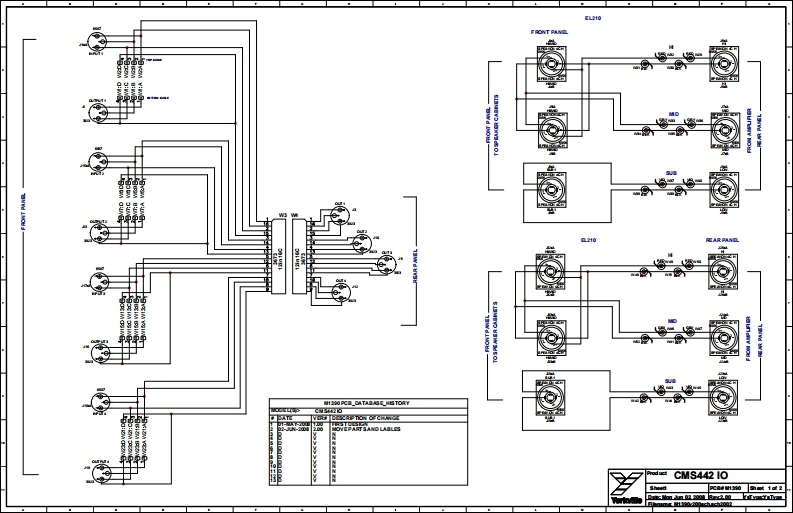Select the Filename field in title block

tap(690, 505)
